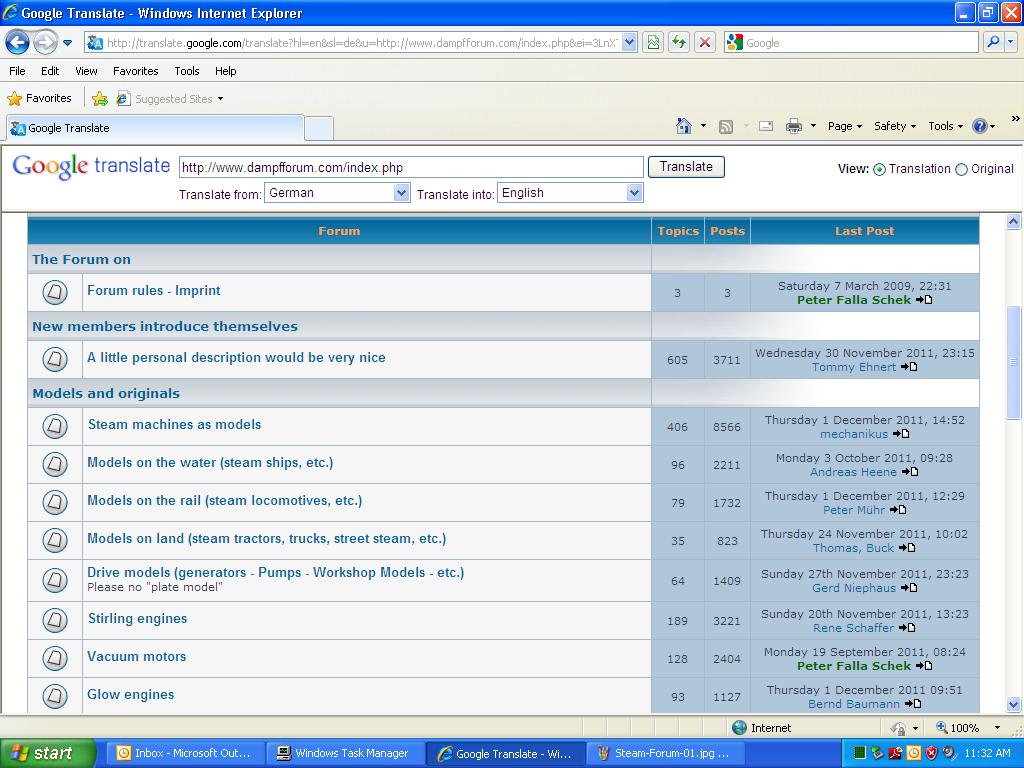Click the page vertical scrollbar thumb
This screenshot has height=768, width=1024.
coord(1014,362)
